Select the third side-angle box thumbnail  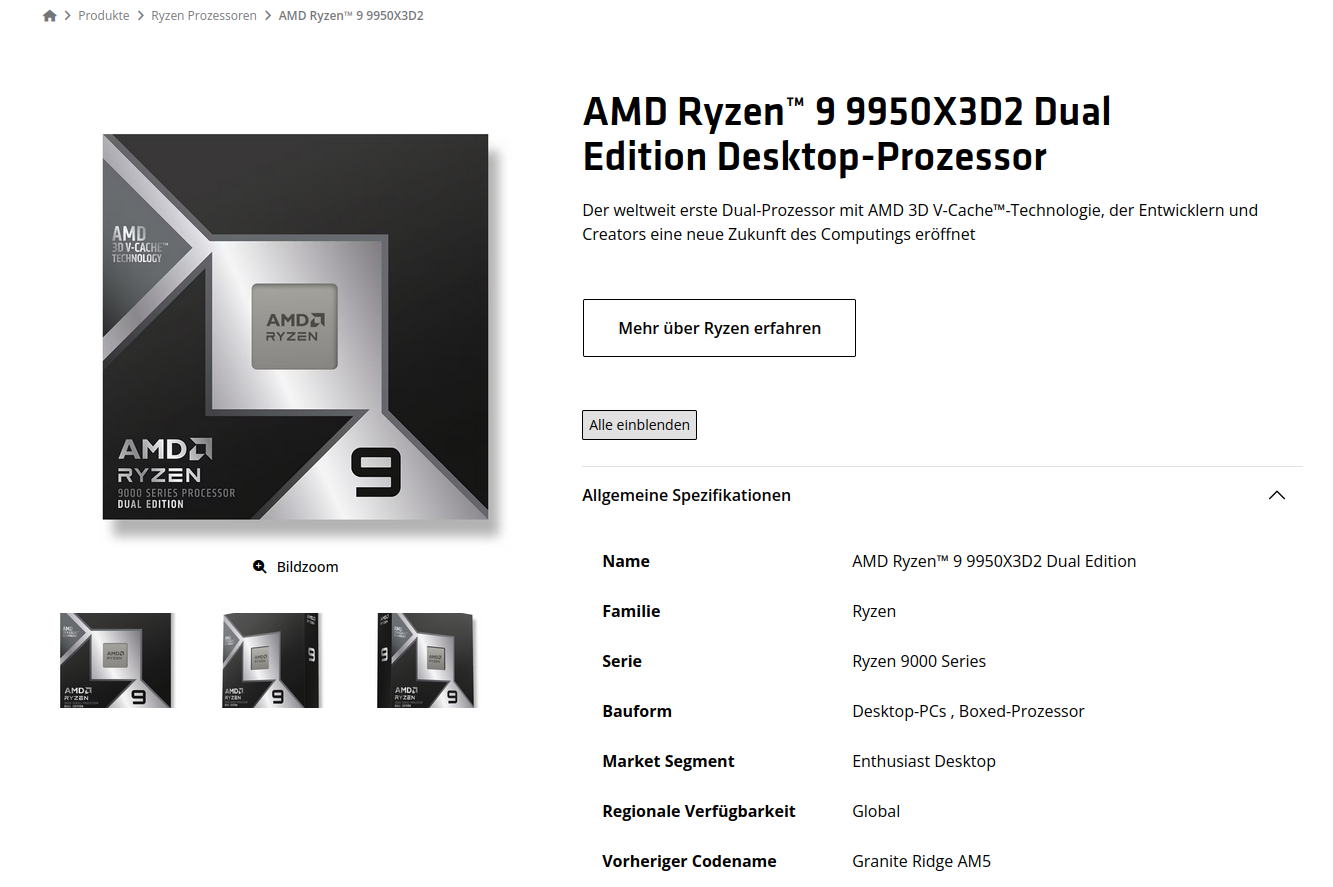click(x=427, y=660)
